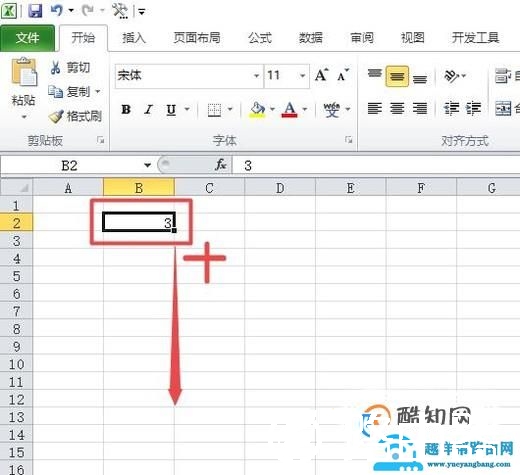
Task: Expand the 粘贴 options arrow
Action: [x=24, y=117]
